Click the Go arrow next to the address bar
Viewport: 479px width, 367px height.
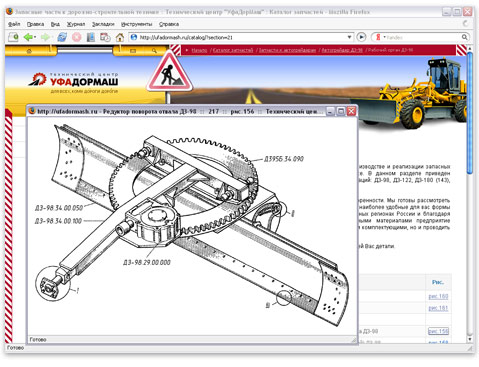pos(361,37)
